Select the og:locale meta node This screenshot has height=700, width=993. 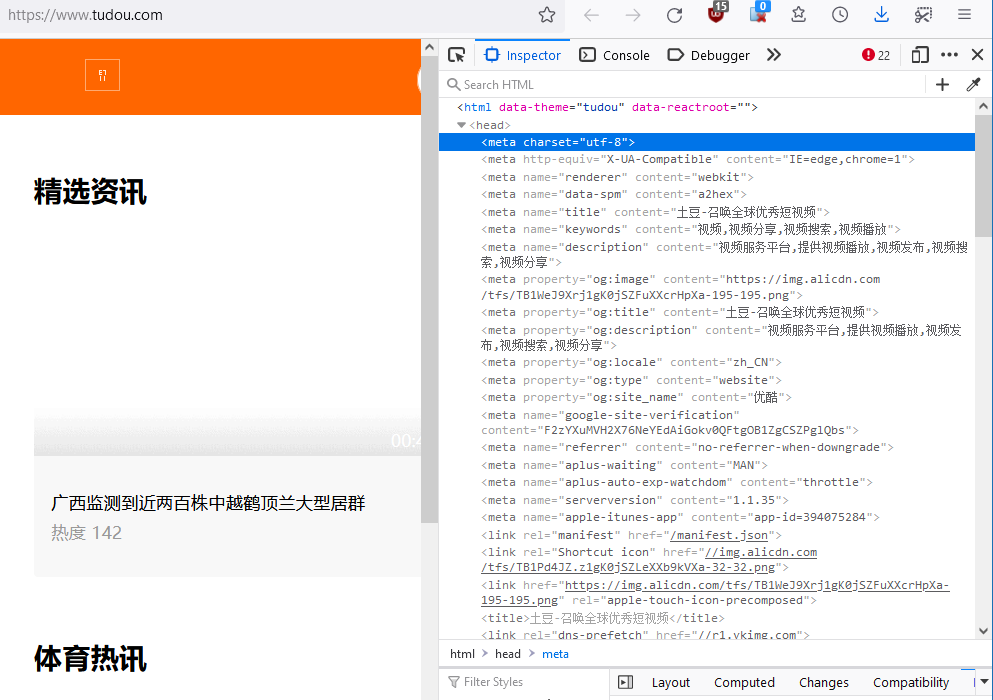click(x=631, y=362)
